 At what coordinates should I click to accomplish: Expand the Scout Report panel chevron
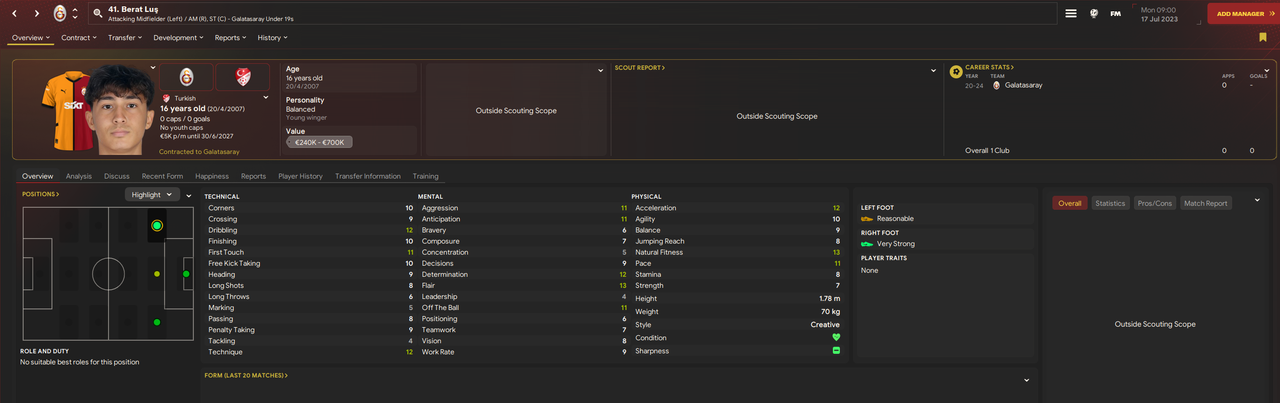(x=934, y=70)
